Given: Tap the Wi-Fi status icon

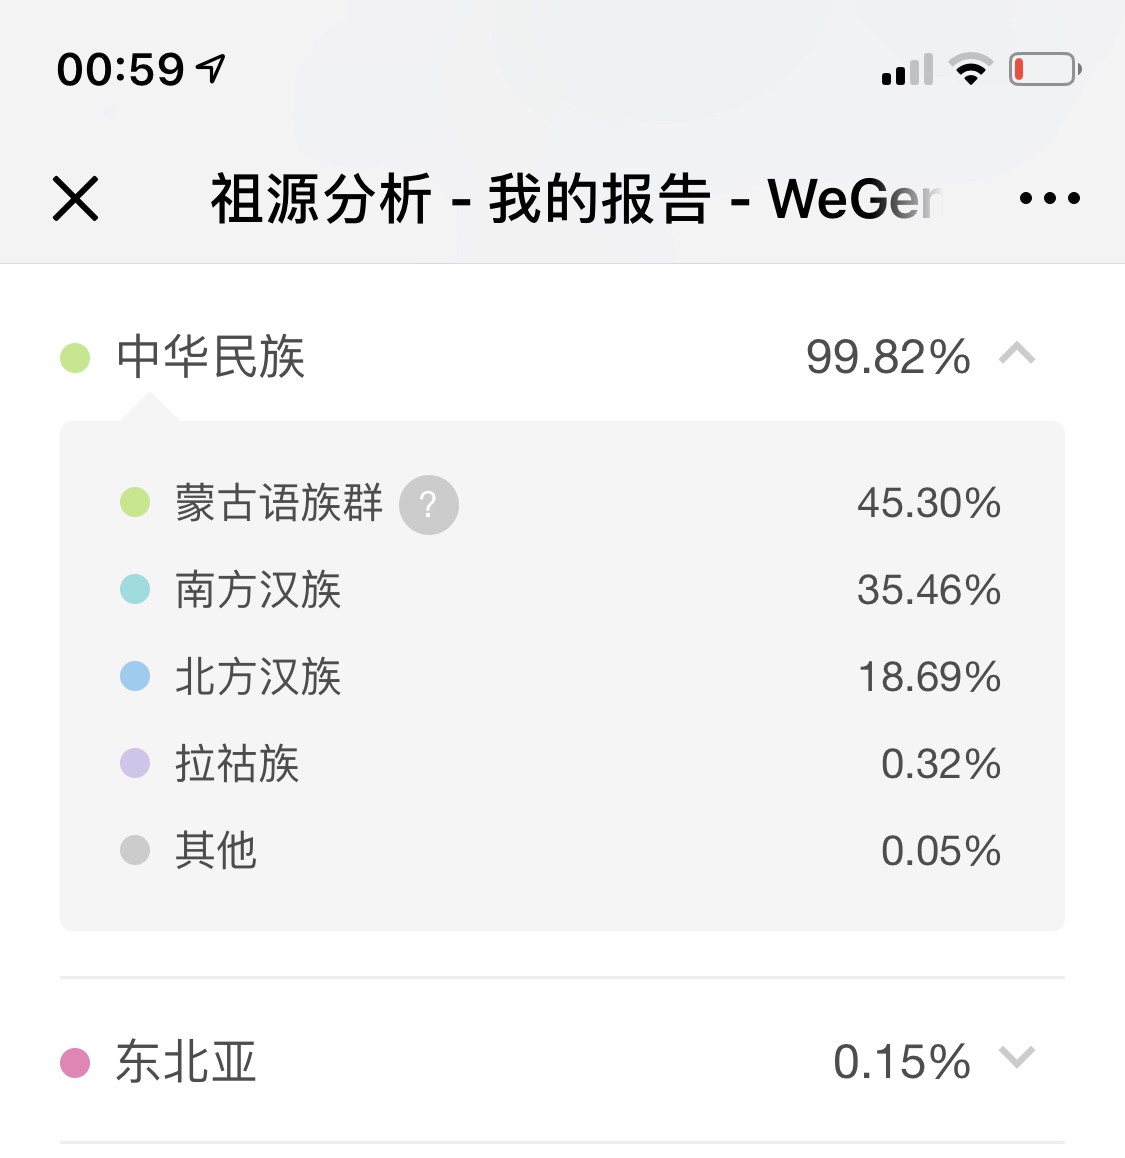Looking at the screenshot, I should [x=971, y=69].
